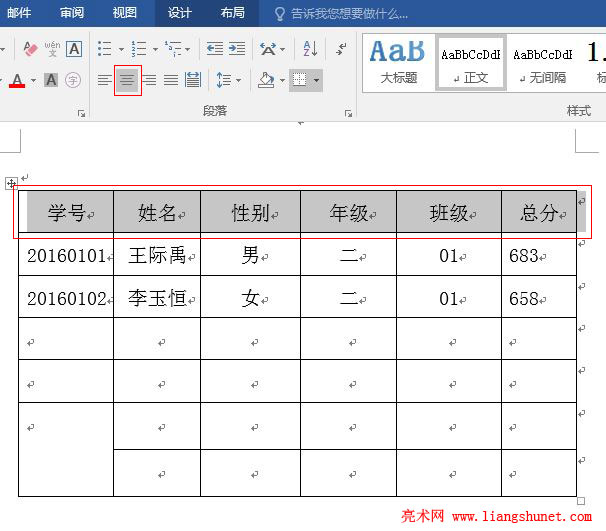Apply the 无间隔 style
The width and height of the screenshot is (606, 531).
pos(543,63)
